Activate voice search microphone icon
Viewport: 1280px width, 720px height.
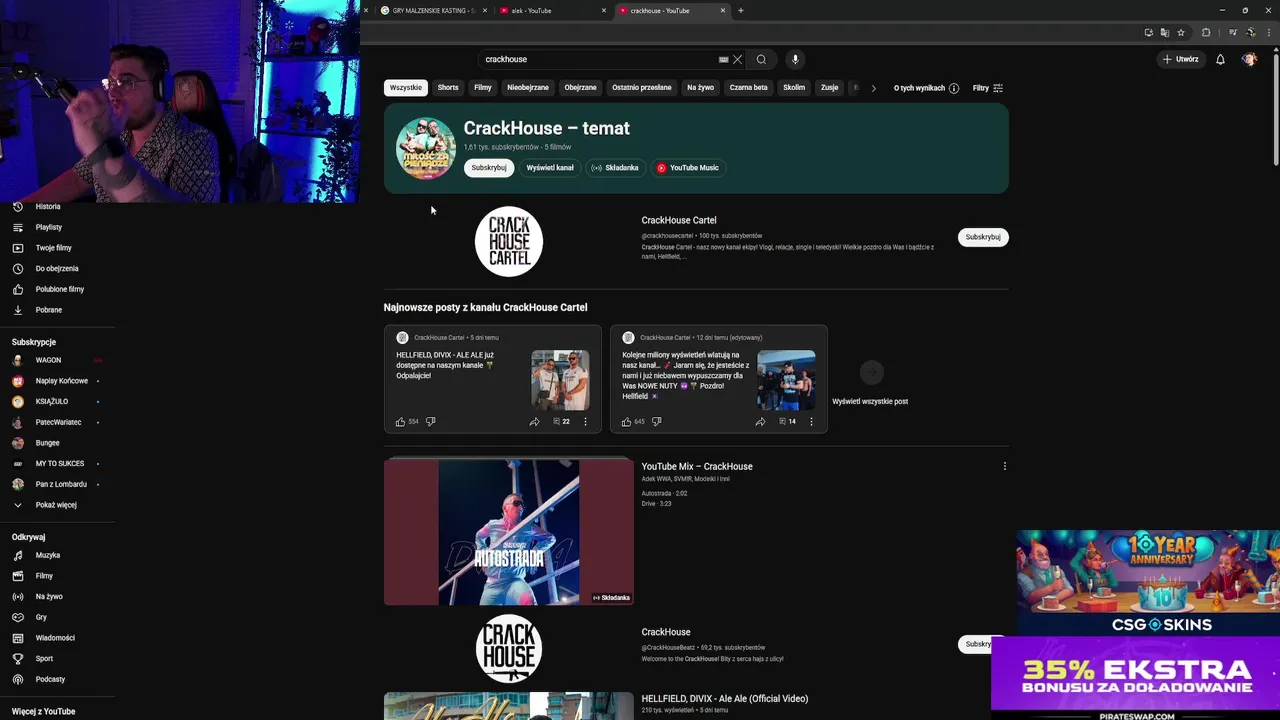795,59
